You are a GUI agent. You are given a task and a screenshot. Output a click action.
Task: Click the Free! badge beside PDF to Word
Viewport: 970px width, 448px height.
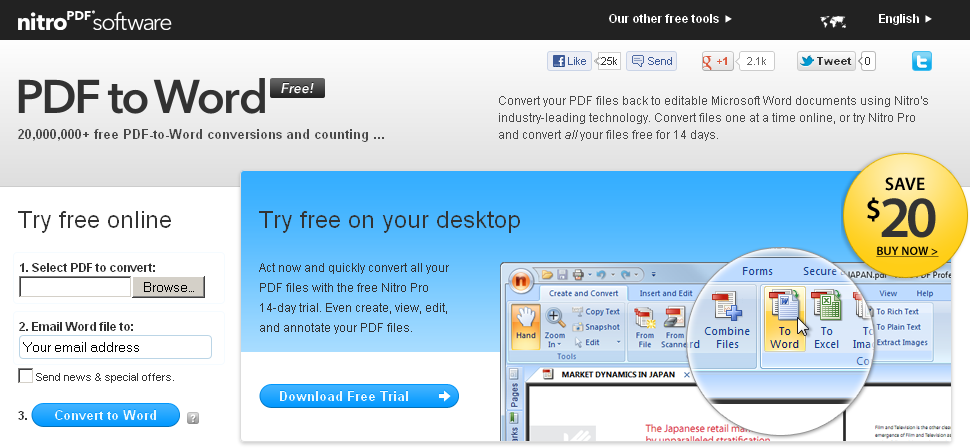(x=298, y=88)
